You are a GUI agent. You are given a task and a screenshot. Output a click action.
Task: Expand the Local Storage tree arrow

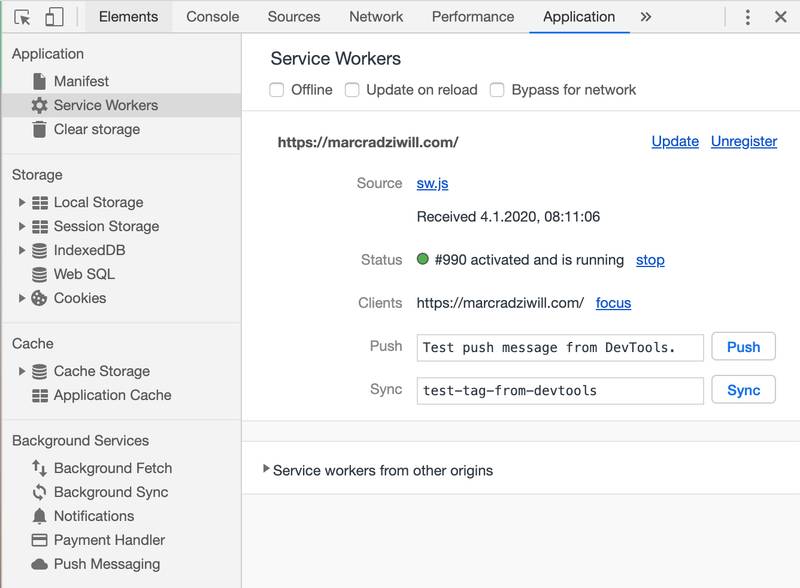(22, 202)
